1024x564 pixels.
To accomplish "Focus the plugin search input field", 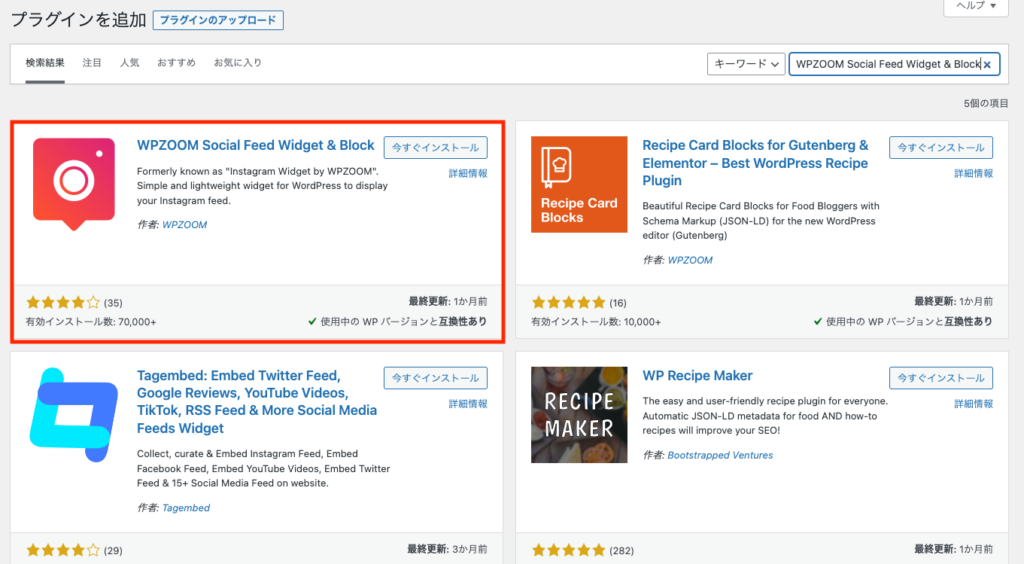I will [x=883, y=64].
